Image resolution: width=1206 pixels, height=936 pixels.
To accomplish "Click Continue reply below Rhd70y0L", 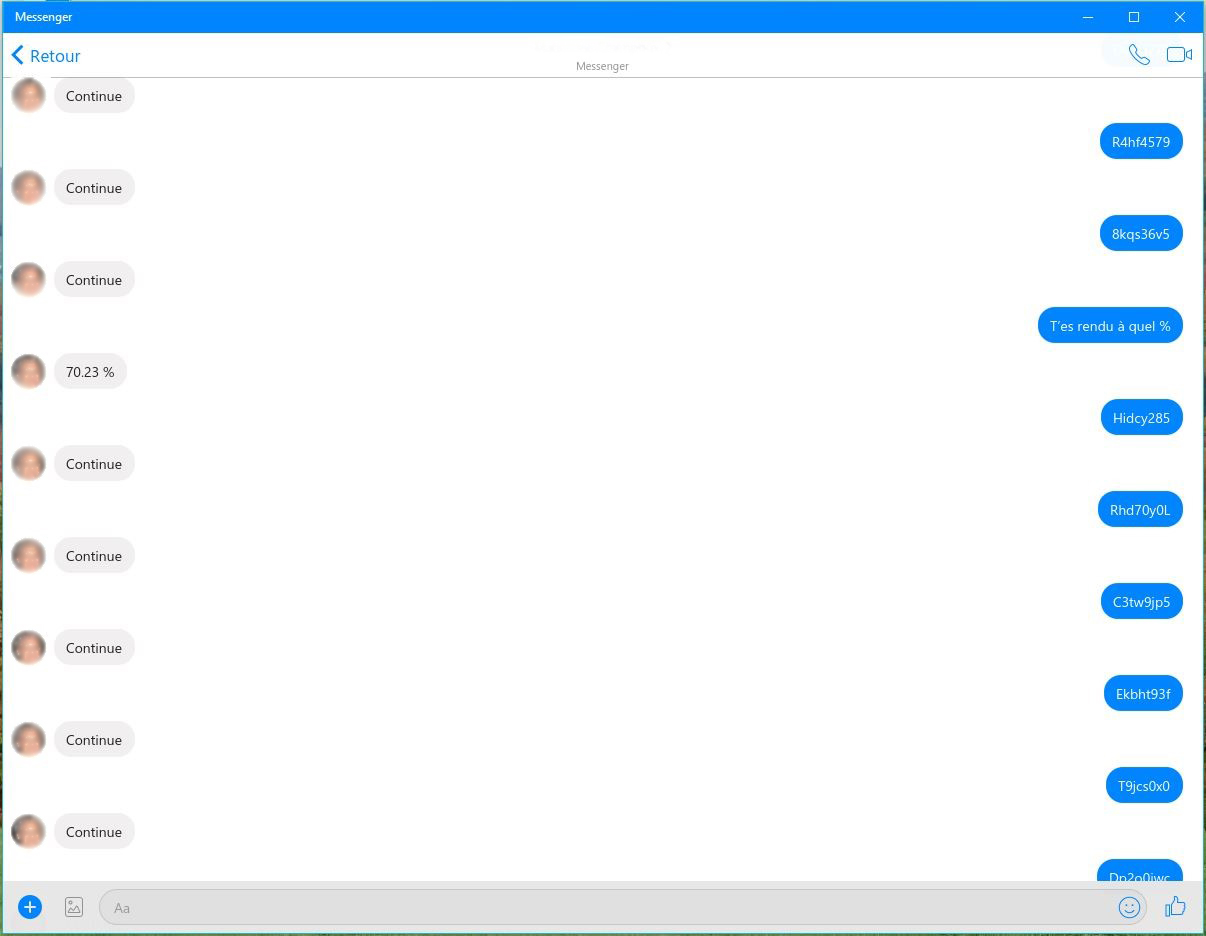I will tap(94, 556).
